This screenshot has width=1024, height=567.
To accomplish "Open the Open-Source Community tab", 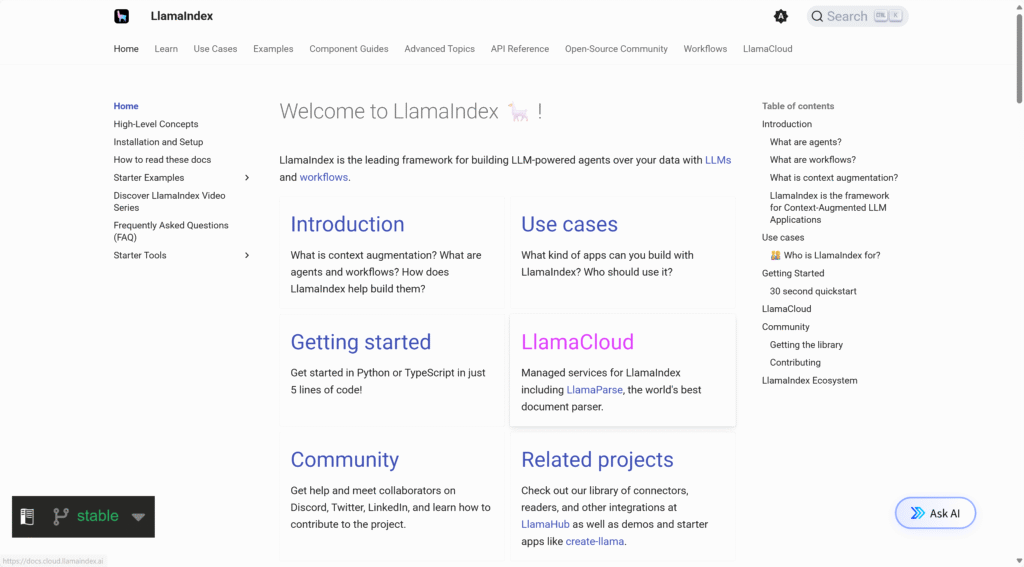I will click(x=616, y=49).
